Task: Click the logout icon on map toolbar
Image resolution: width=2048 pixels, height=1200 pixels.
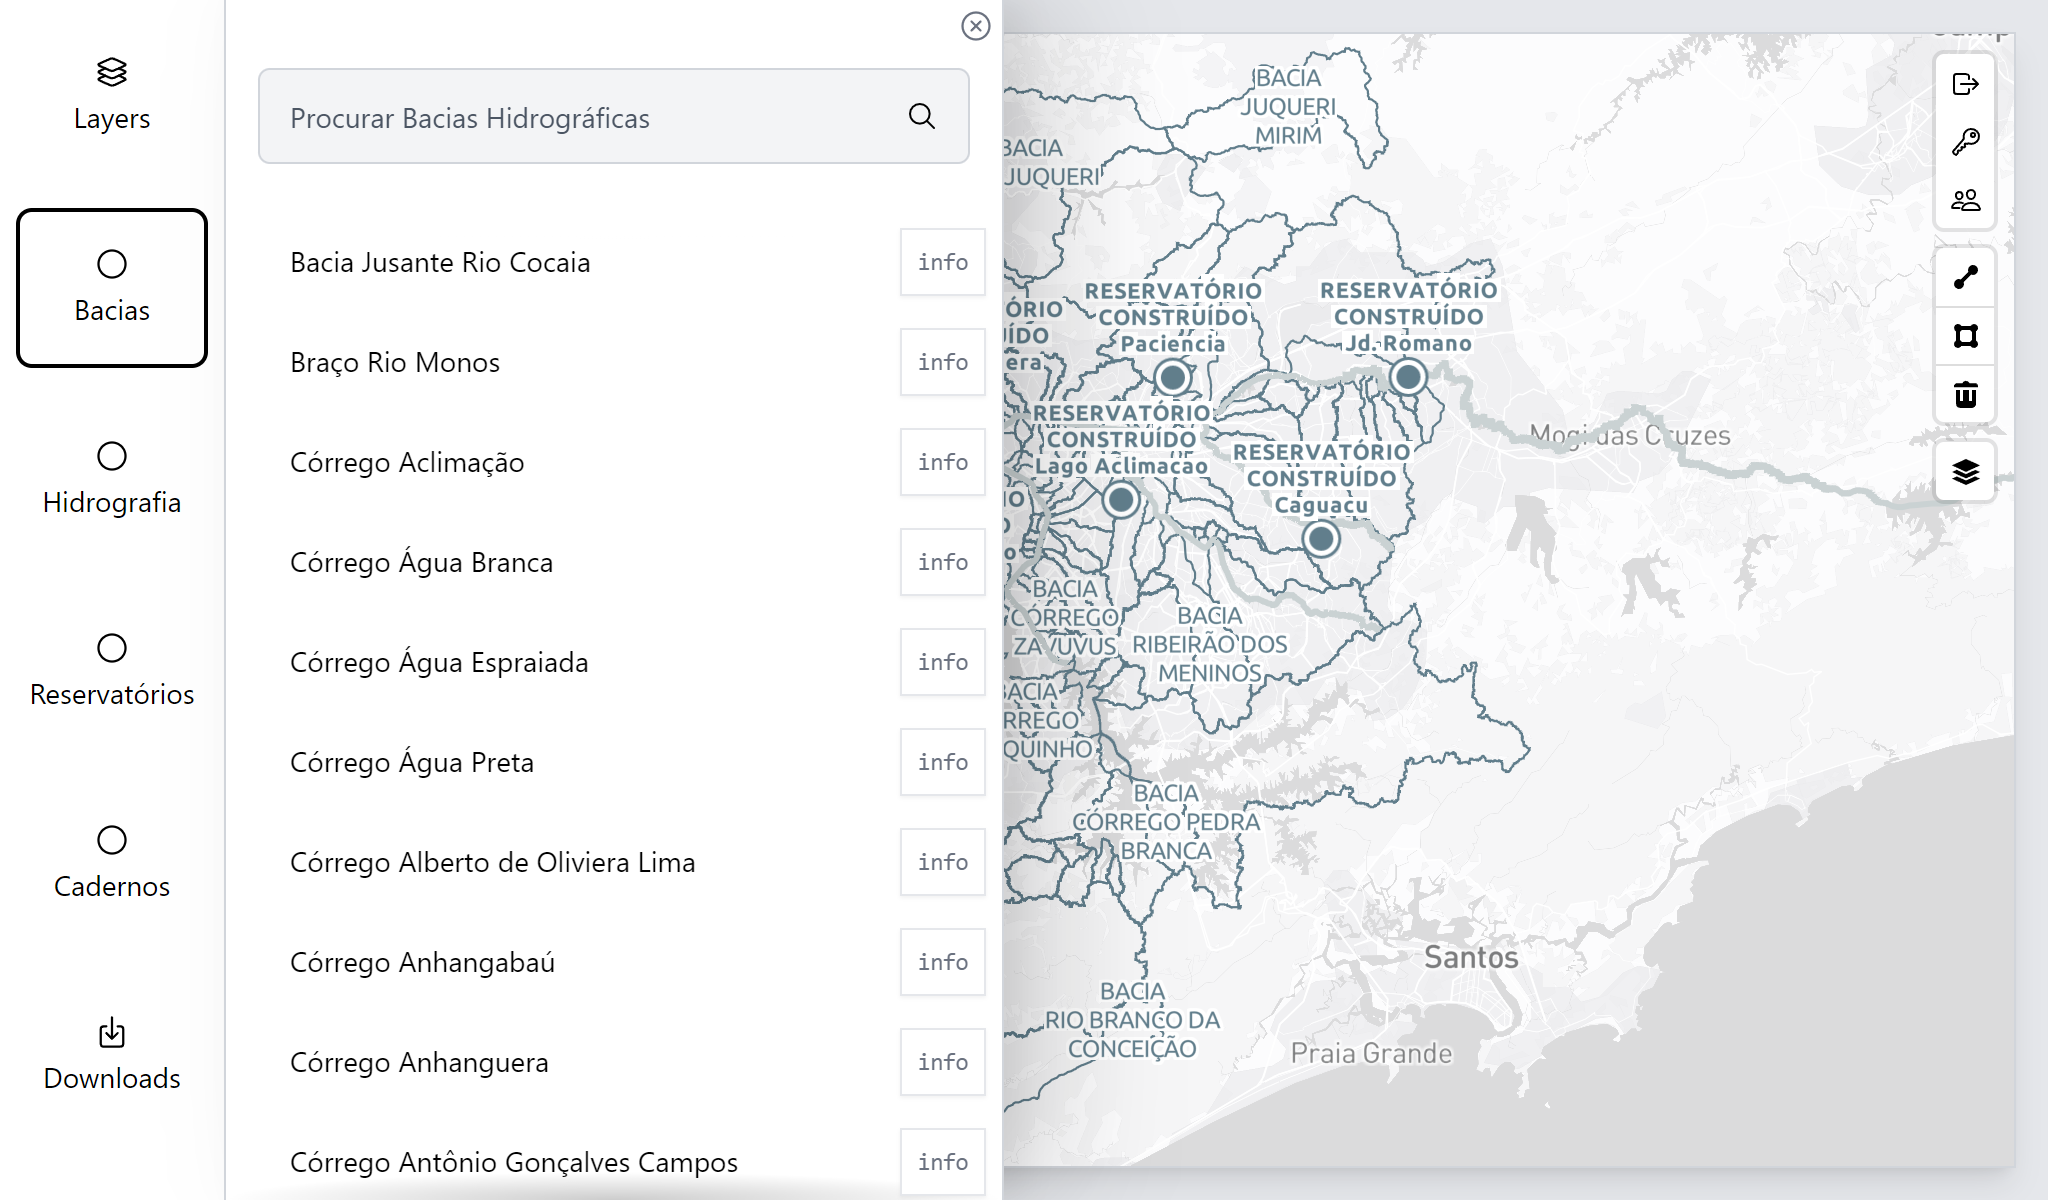Action: [x=1965, y=84]
